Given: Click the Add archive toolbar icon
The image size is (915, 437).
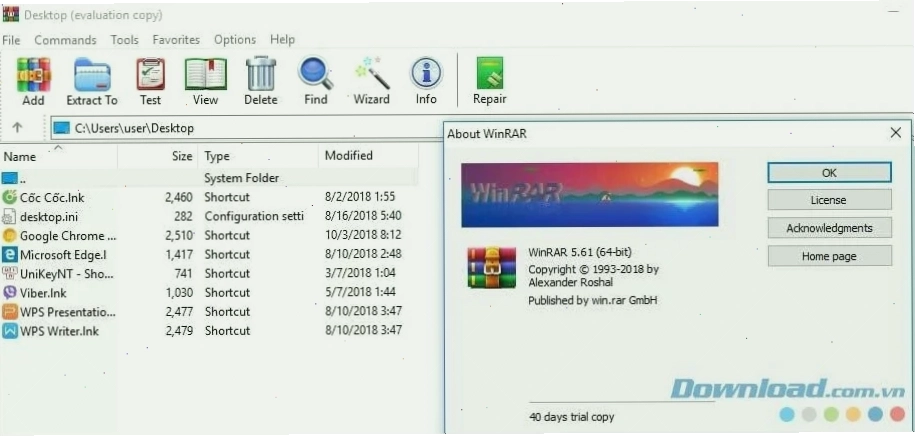Looking at the screenshot, I should [33, 75].
